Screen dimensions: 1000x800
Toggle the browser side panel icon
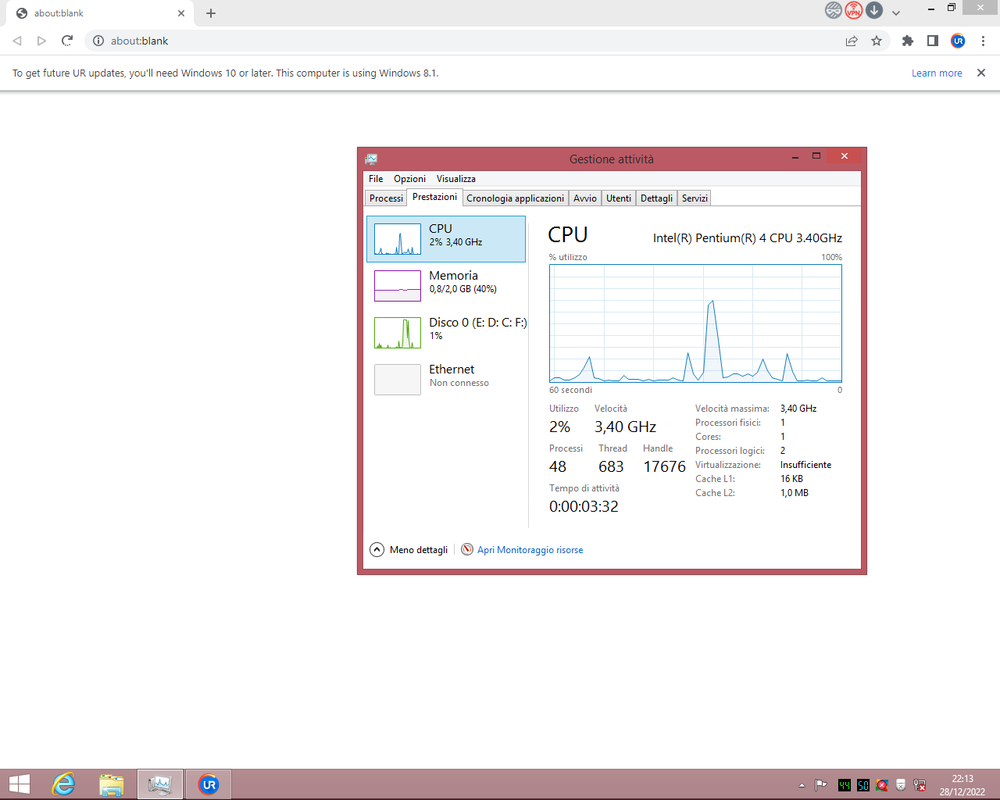point(932,41)
